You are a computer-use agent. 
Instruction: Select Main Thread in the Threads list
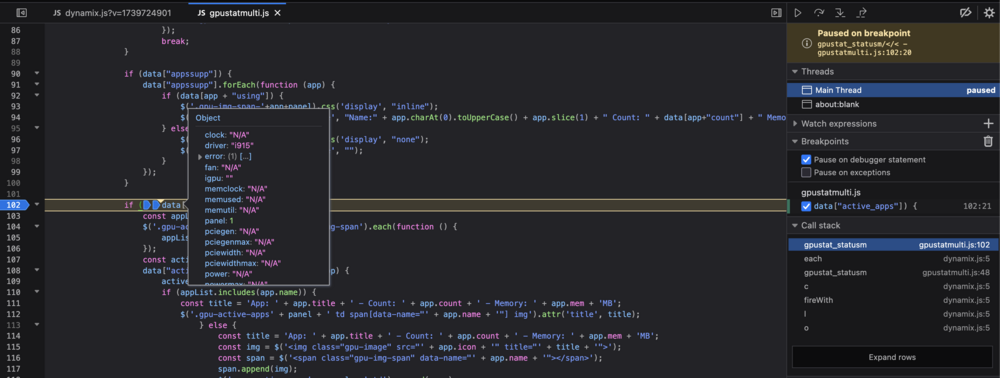(893, 91)
